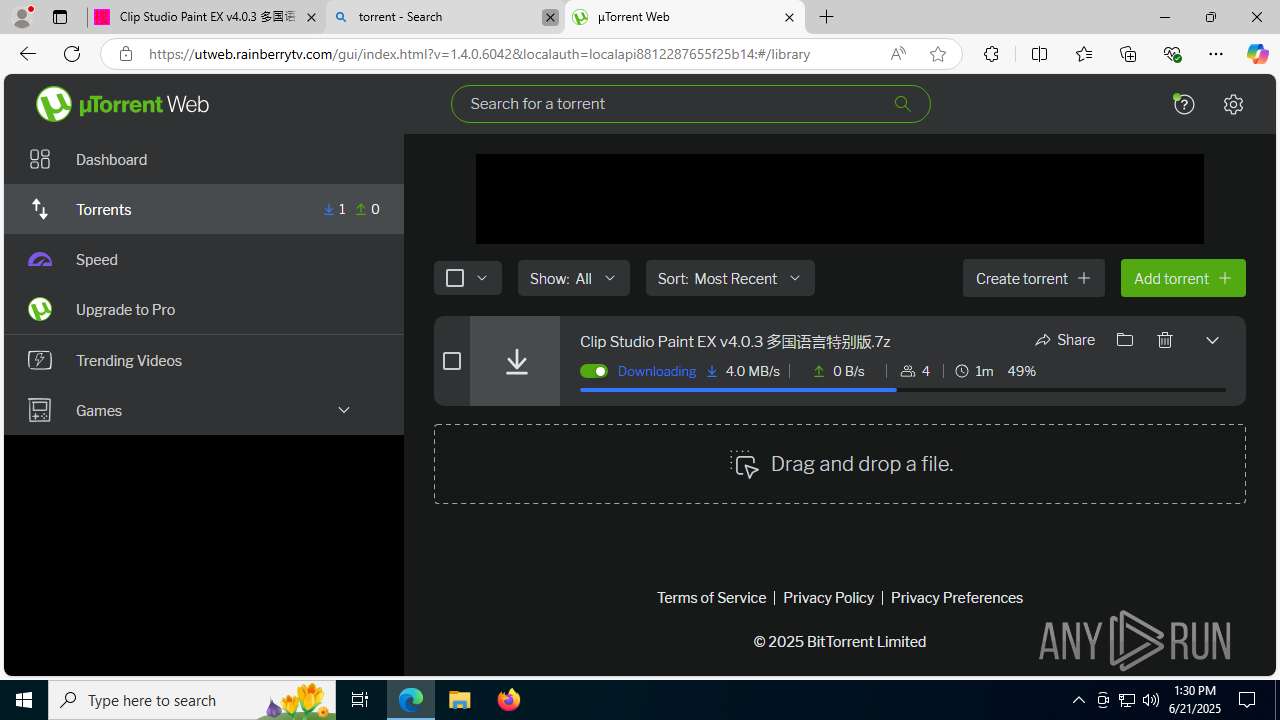Share the Clip Studio Paint torrent
Screen dimensions: 1280x720
click(1065, 340)
